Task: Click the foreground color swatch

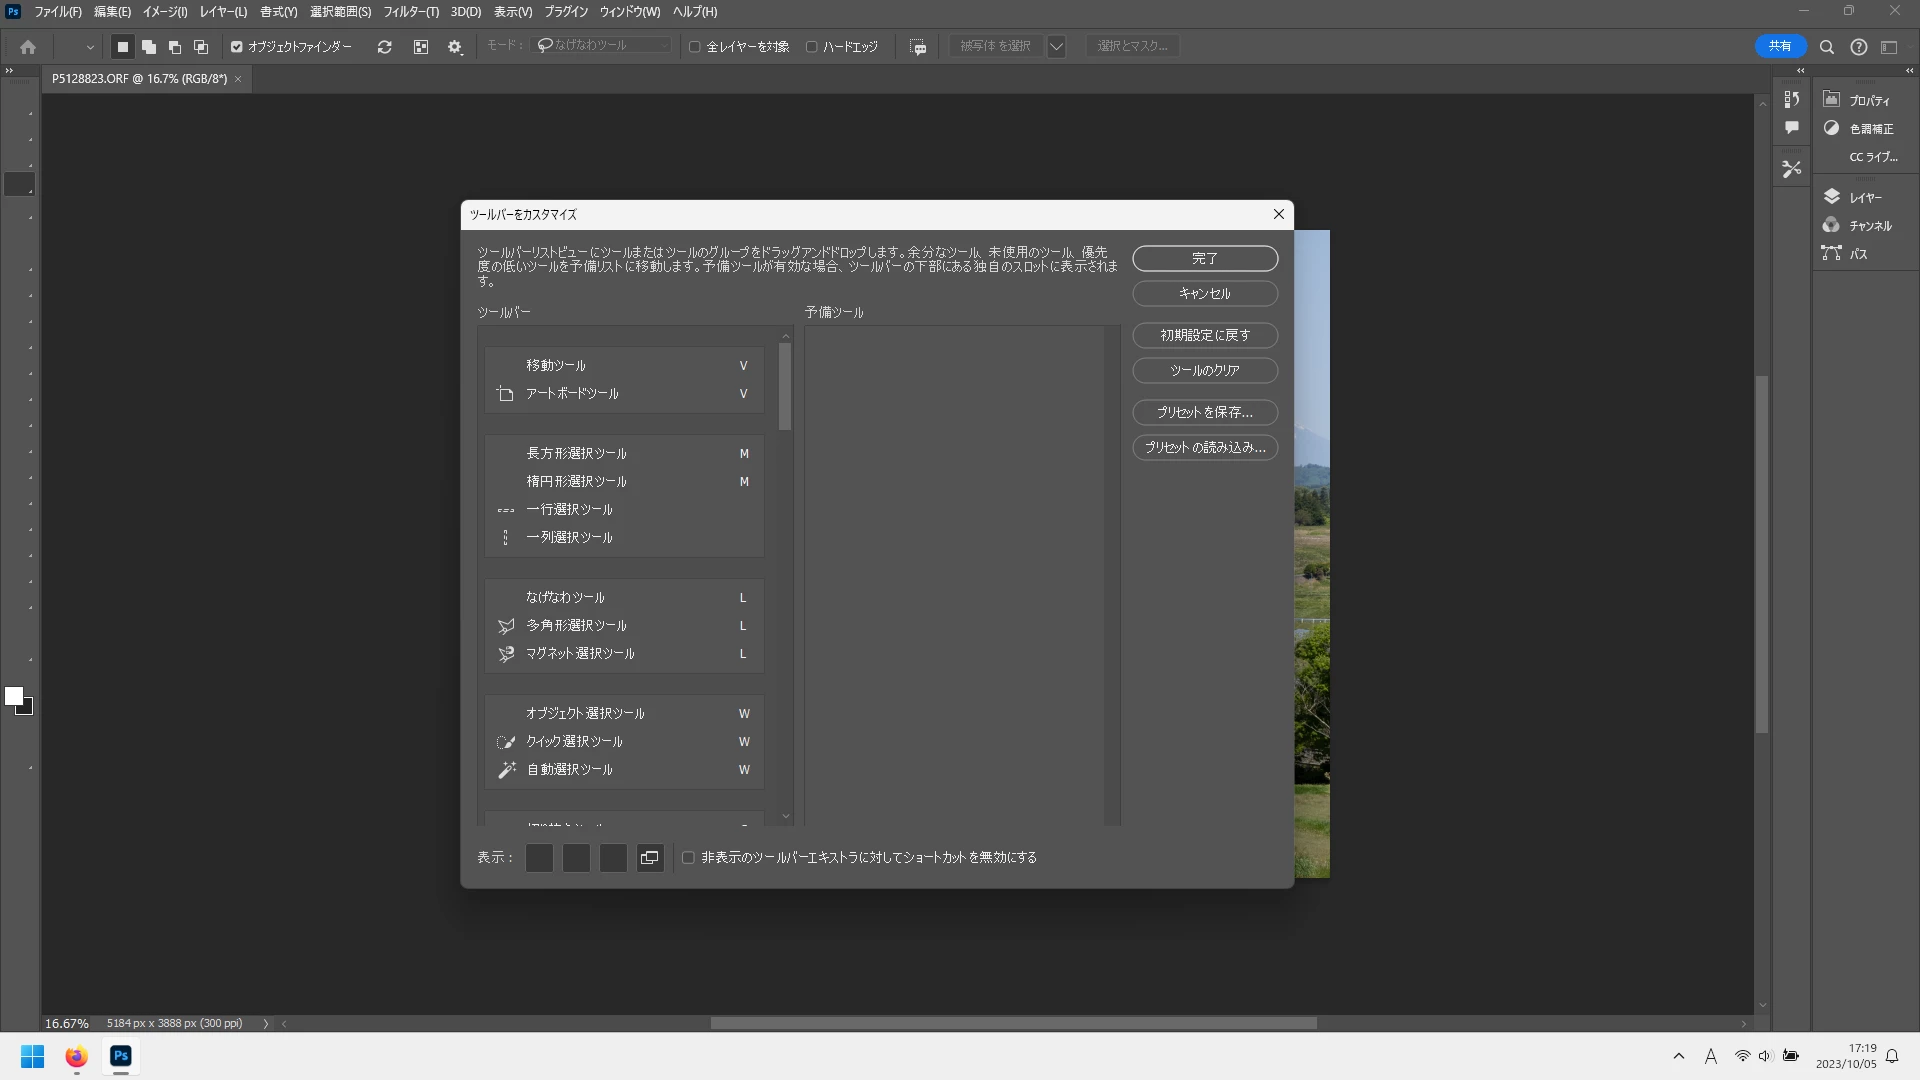Action: 13,696
